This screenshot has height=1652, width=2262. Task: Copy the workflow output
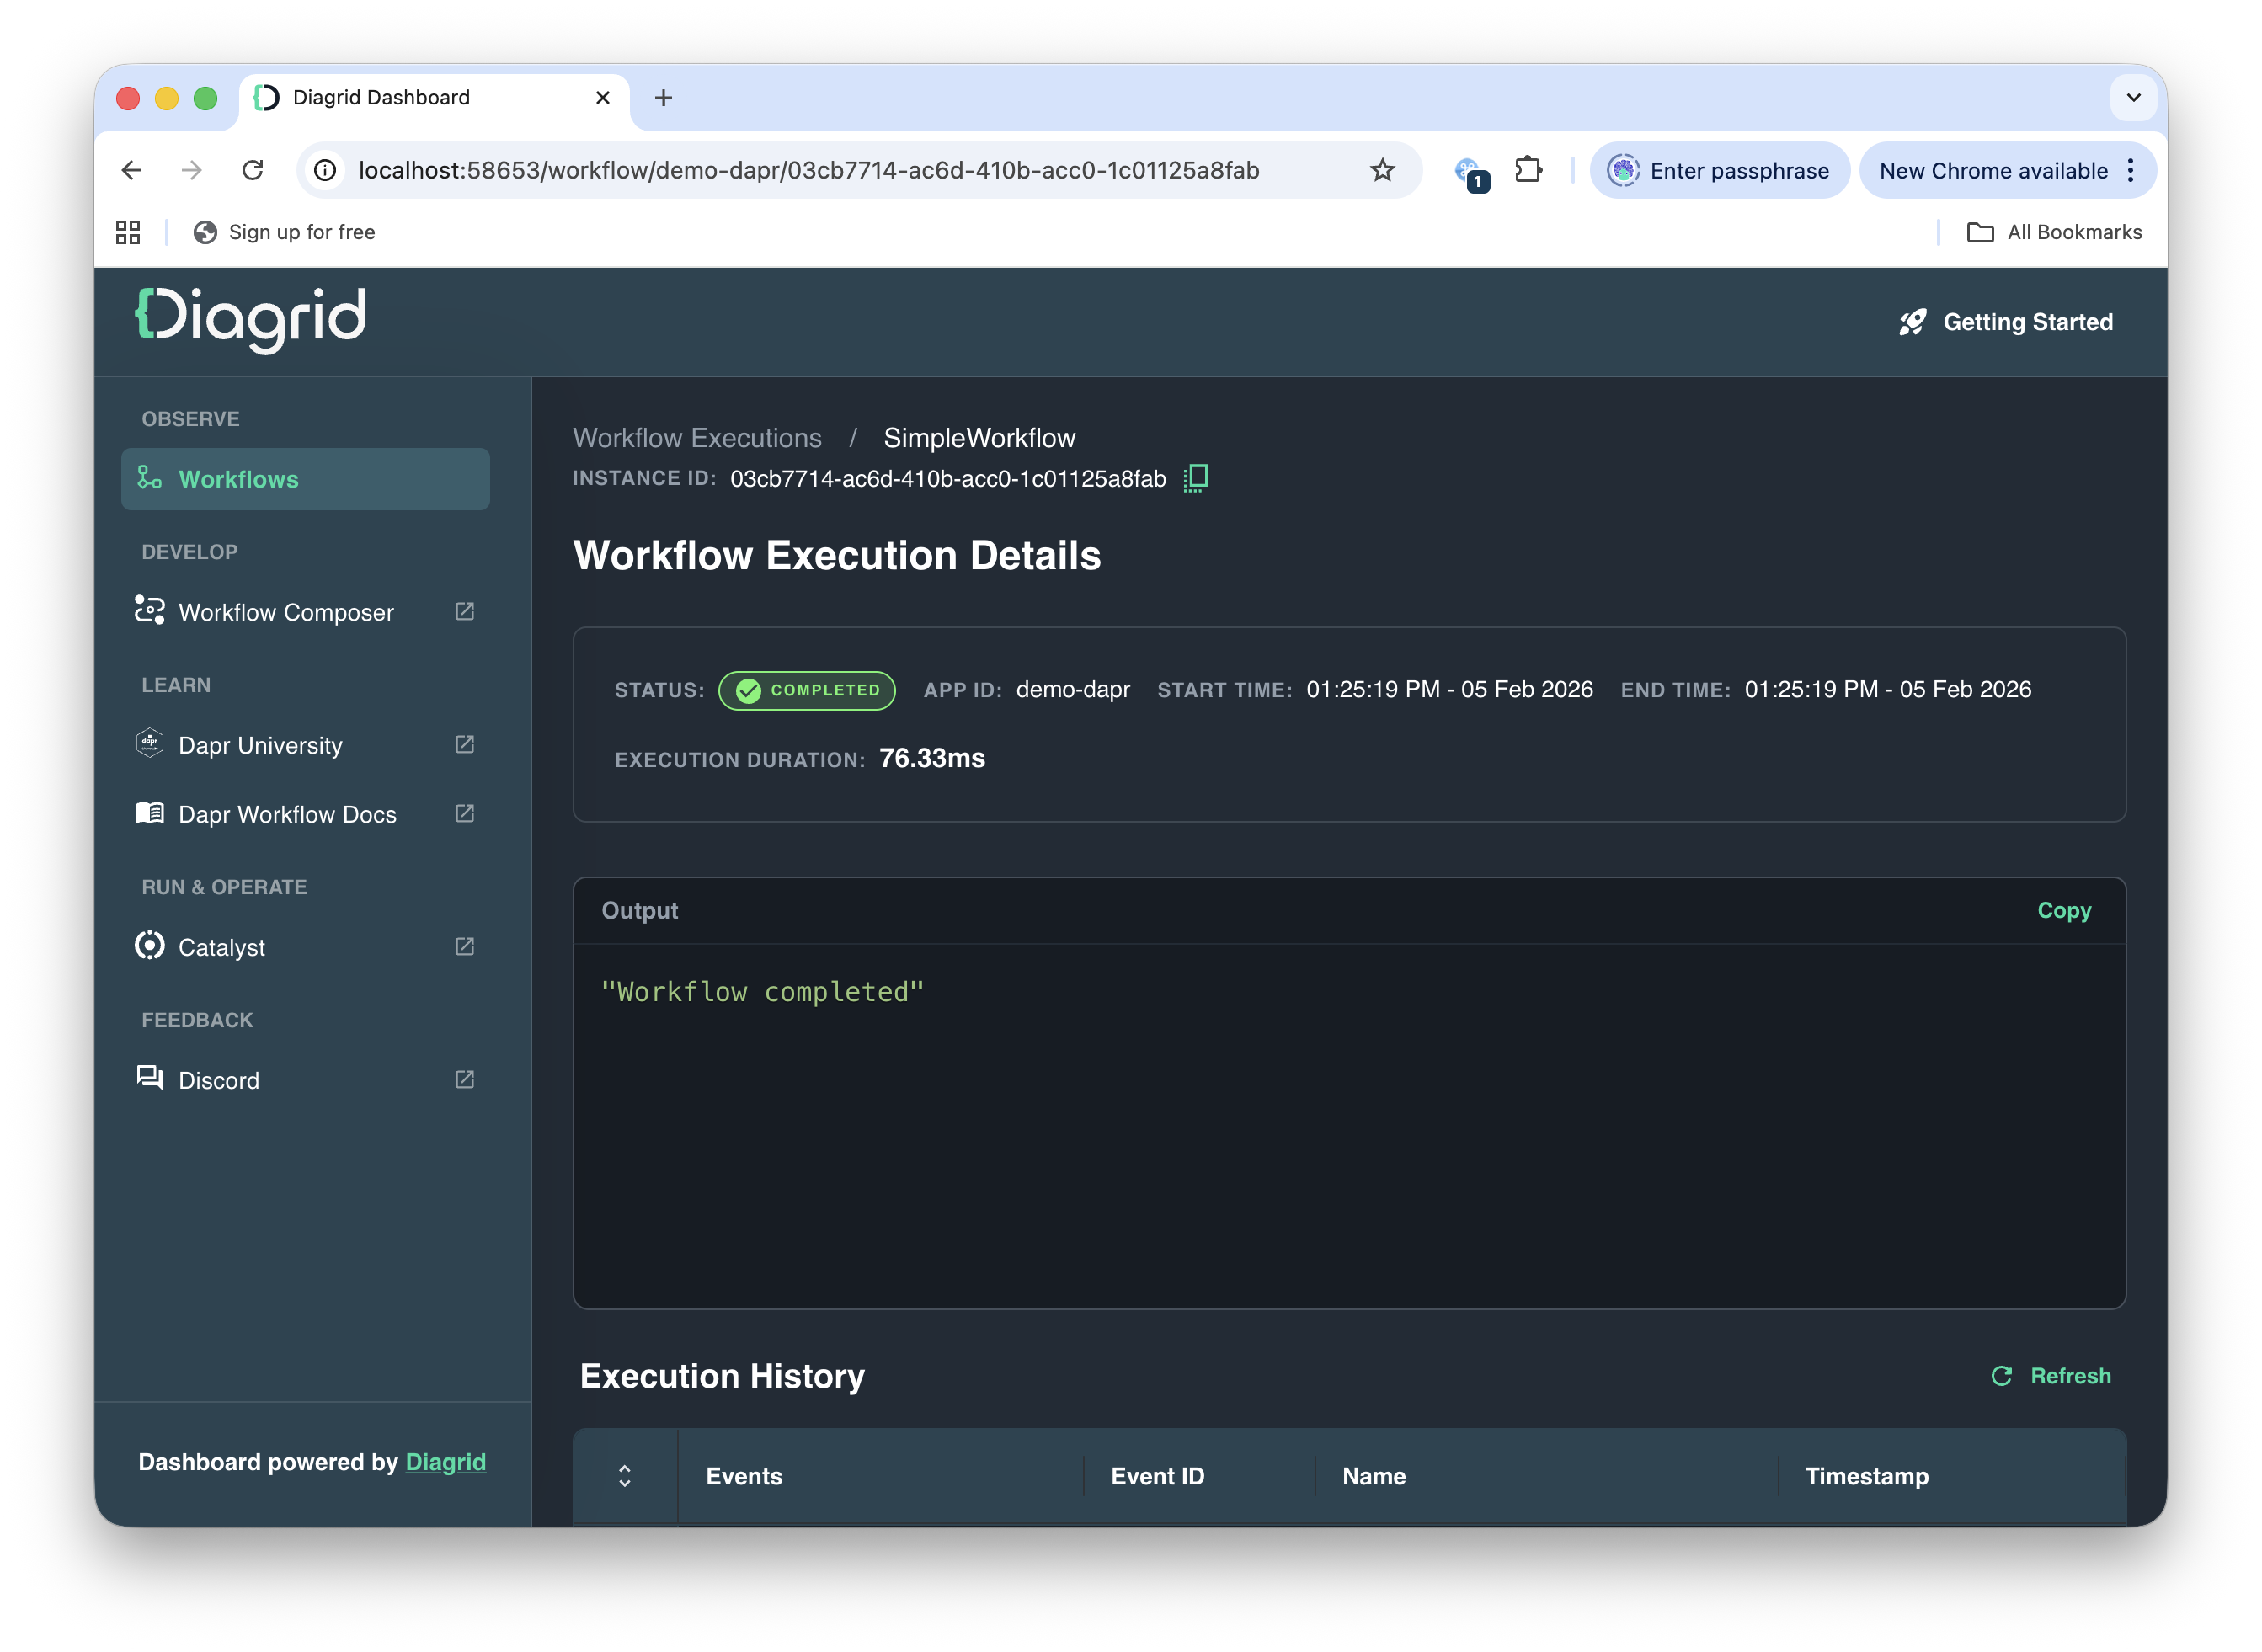[2064, 910]
